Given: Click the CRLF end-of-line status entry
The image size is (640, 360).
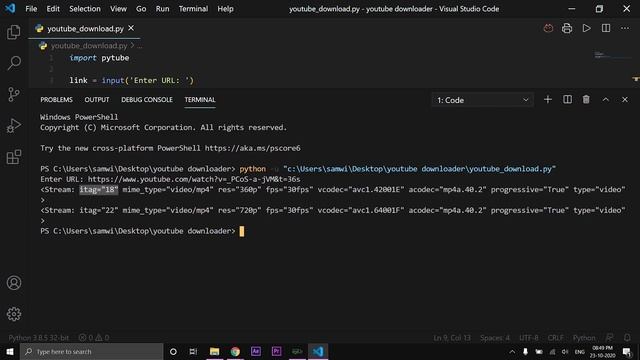Looking at the screenshot, I should click(556, 338).
